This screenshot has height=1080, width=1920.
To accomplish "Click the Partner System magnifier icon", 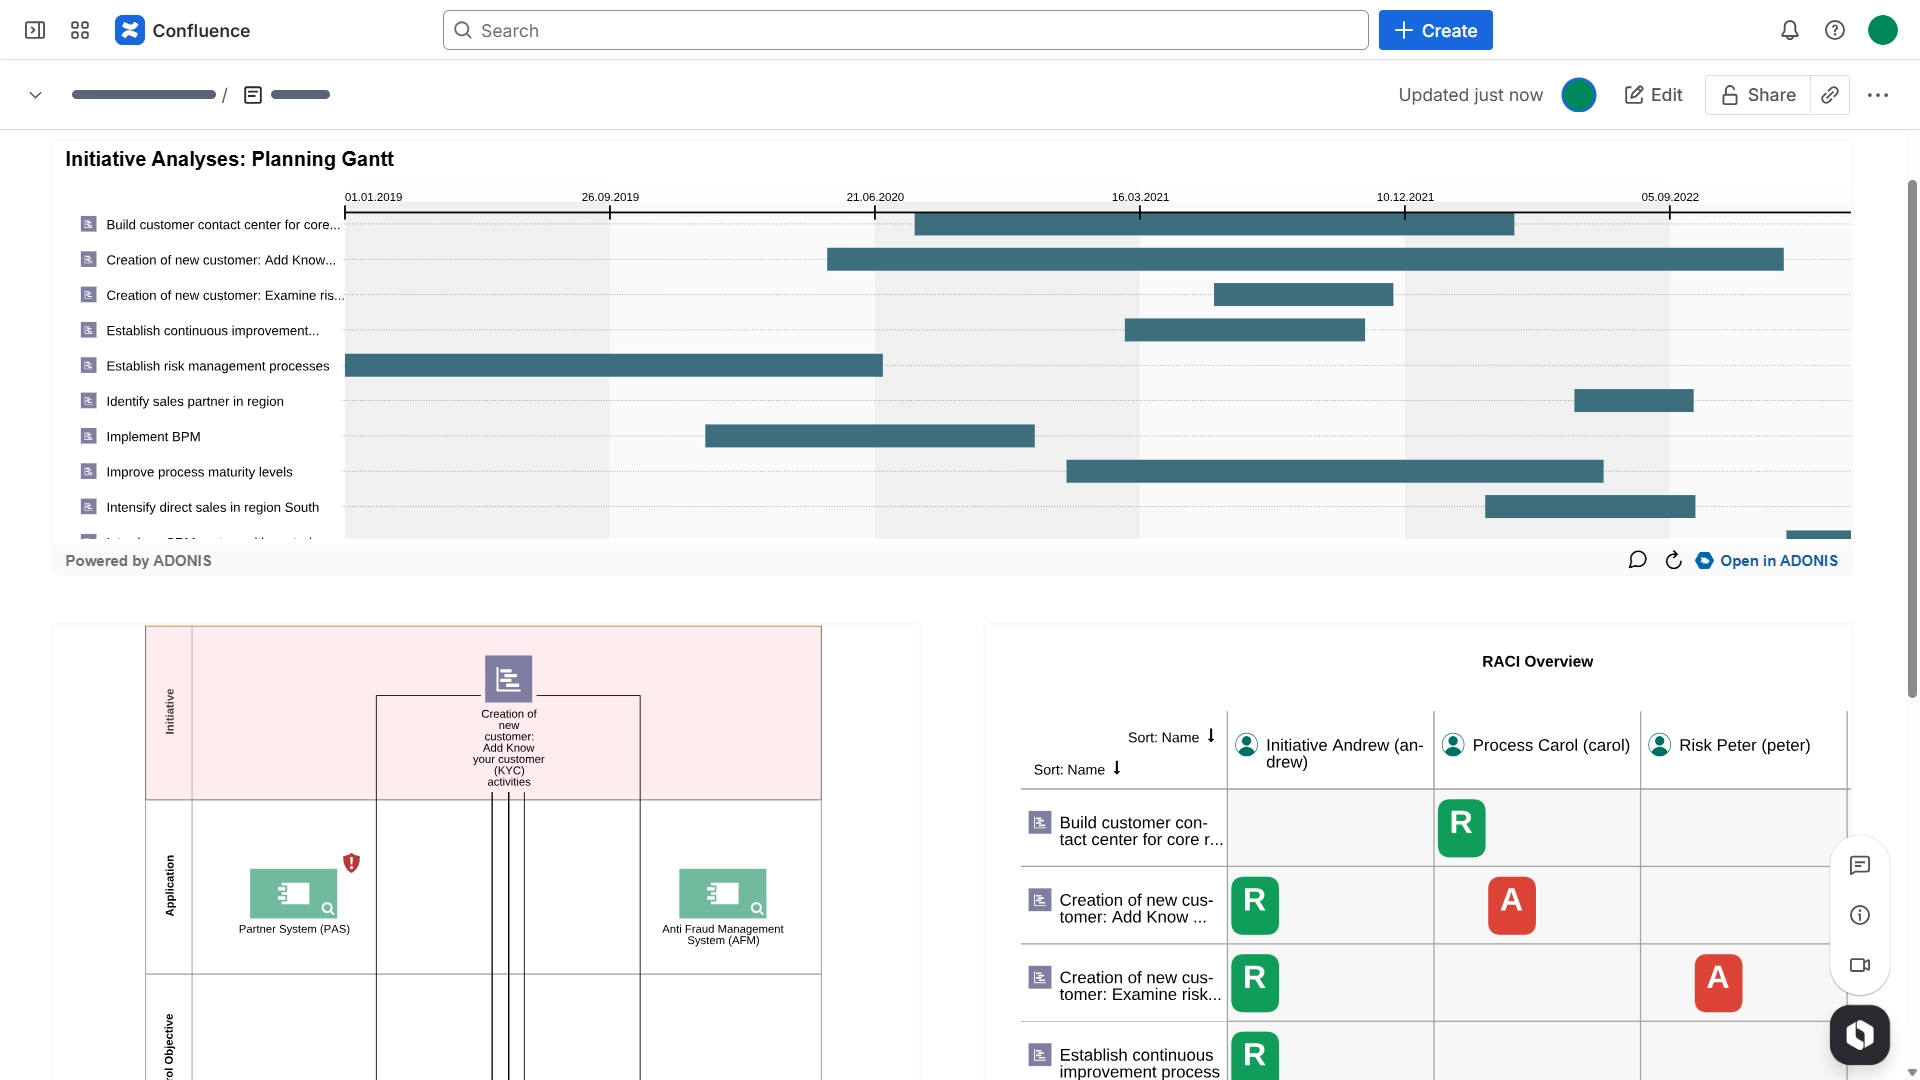I will coord(328,909).
